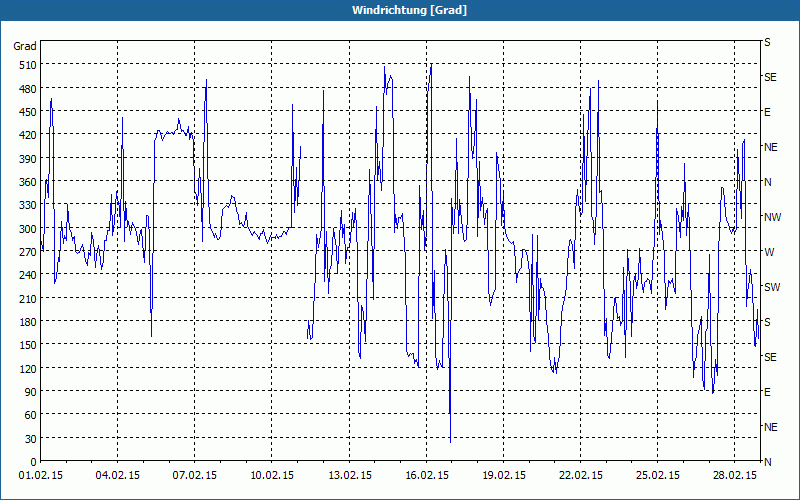
Task: Click the 390 y-axis value
Action: tap(28, 159)
